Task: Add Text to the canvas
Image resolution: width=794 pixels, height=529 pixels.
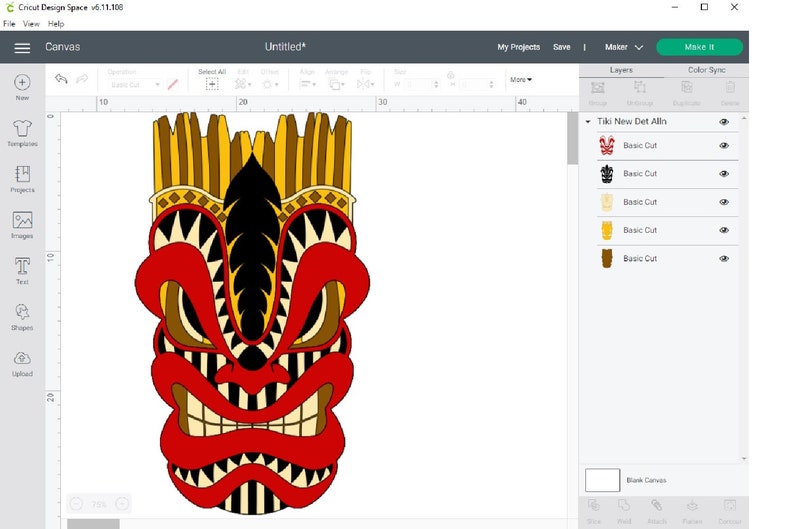Action: click(x=22, y=271)
